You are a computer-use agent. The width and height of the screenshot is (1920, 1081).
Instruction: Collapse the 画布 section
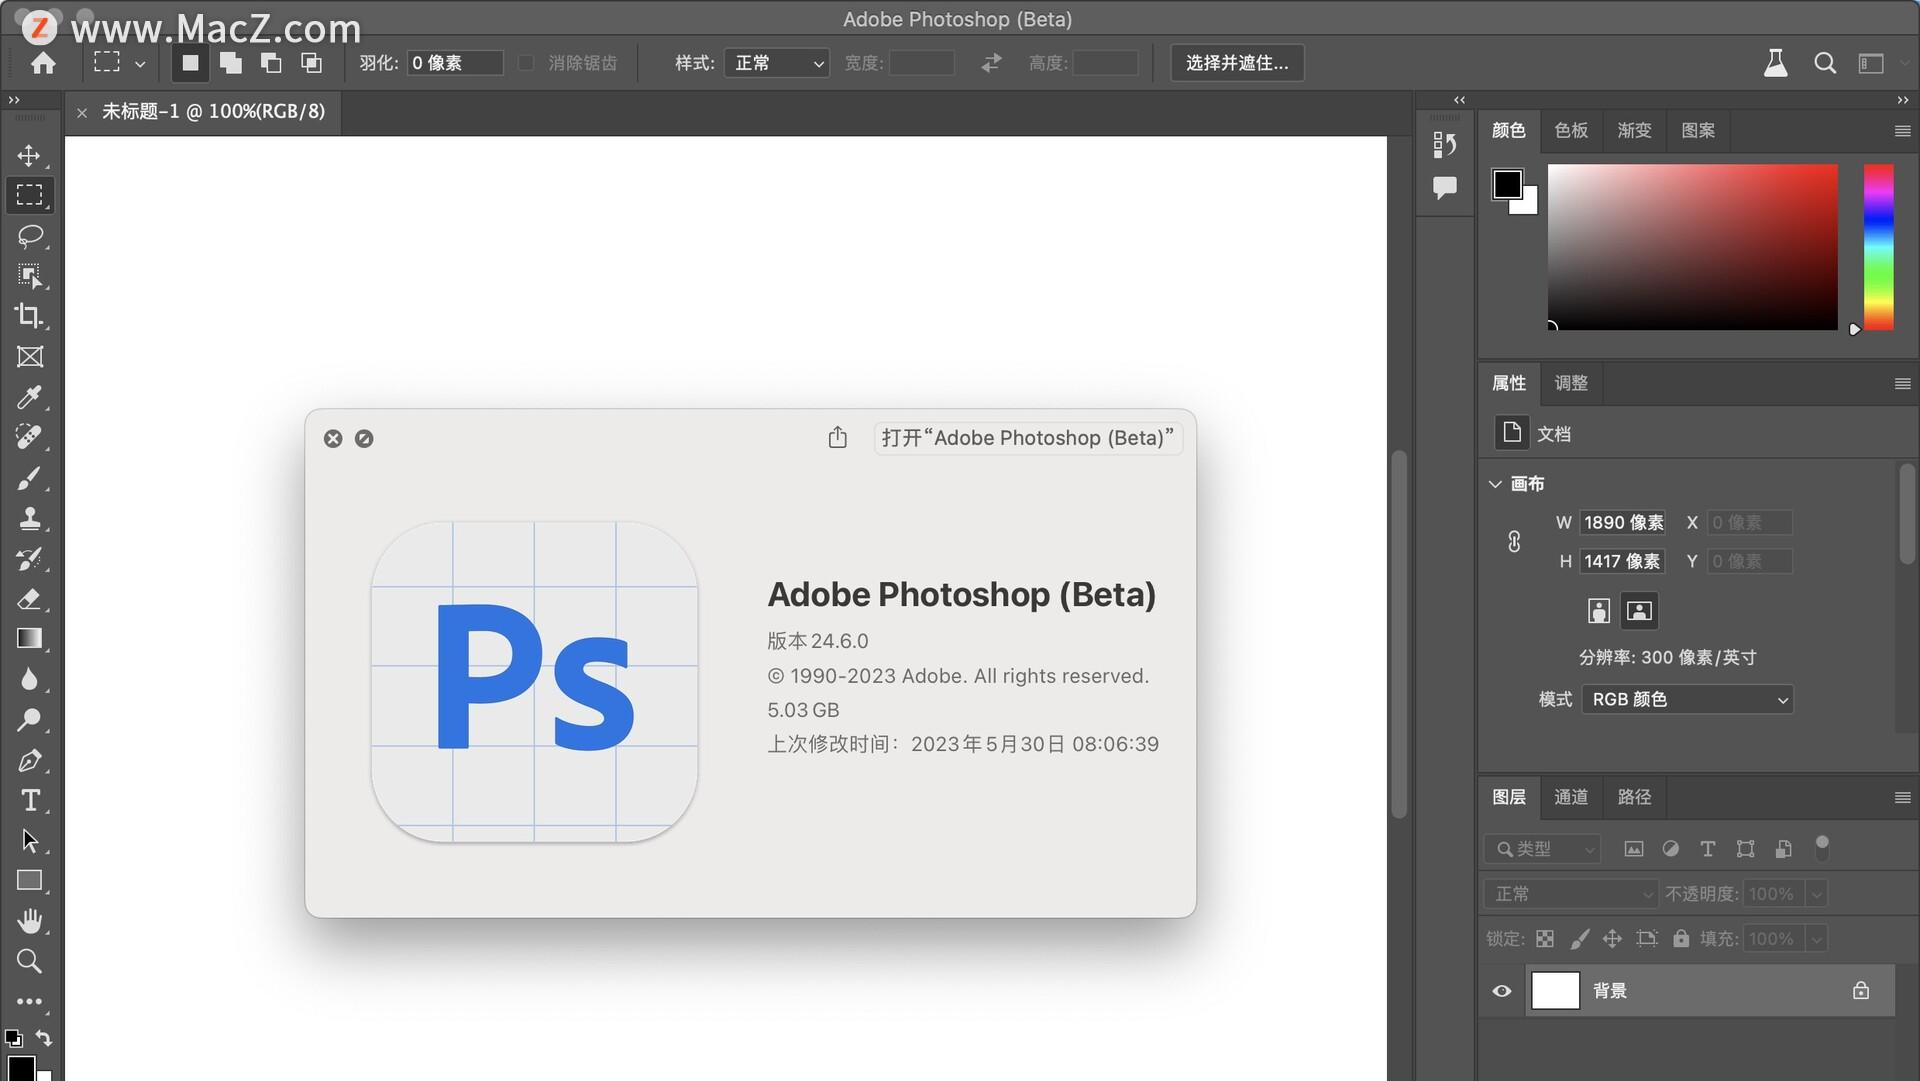[1495, 484]
